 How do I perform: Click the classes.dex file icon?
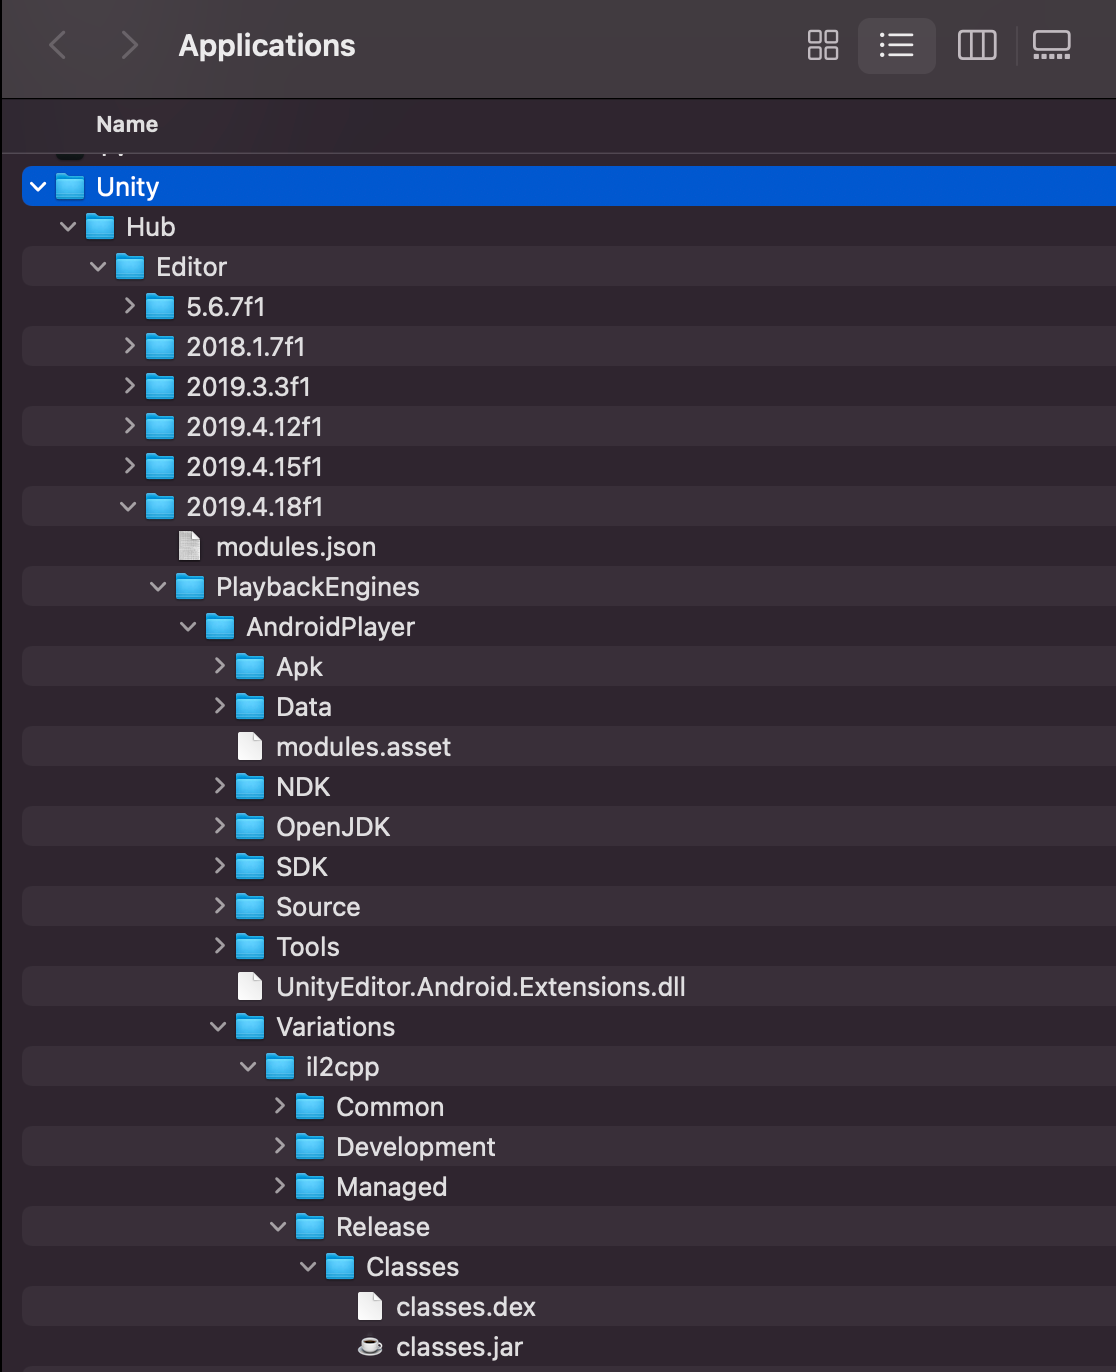click(369, 1306)
